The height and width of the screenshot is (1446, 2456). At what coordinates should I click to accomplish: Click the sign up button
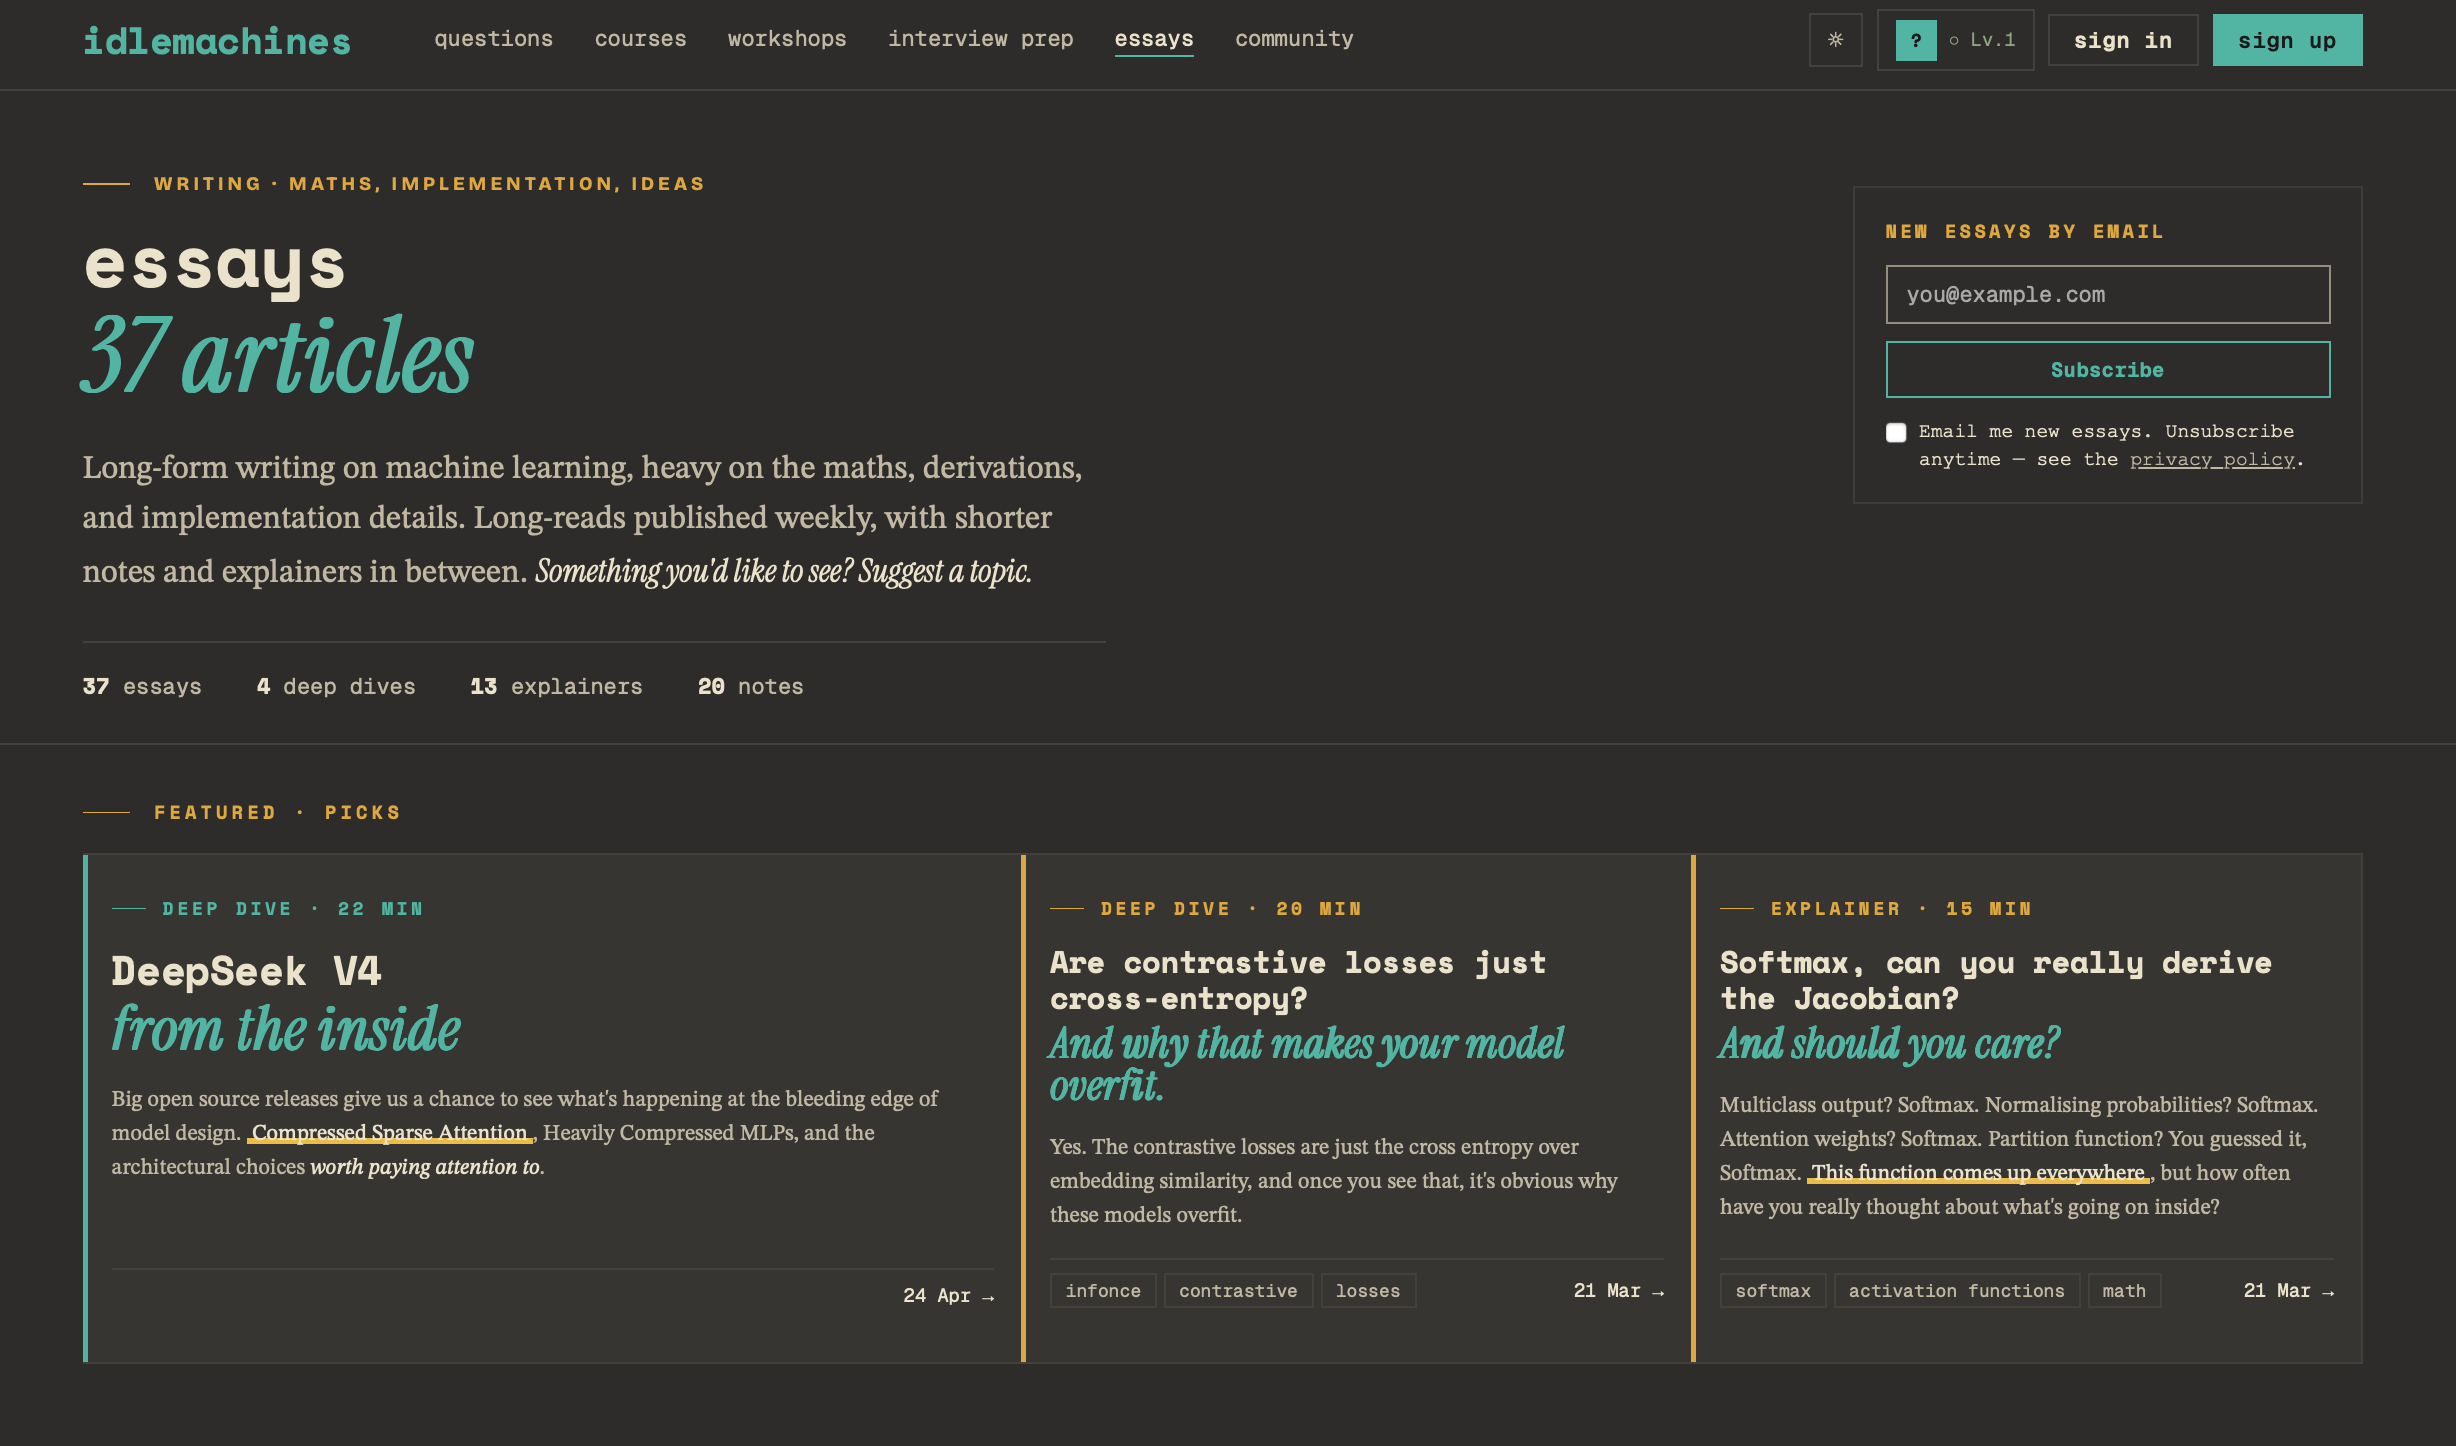(2287, 40)
